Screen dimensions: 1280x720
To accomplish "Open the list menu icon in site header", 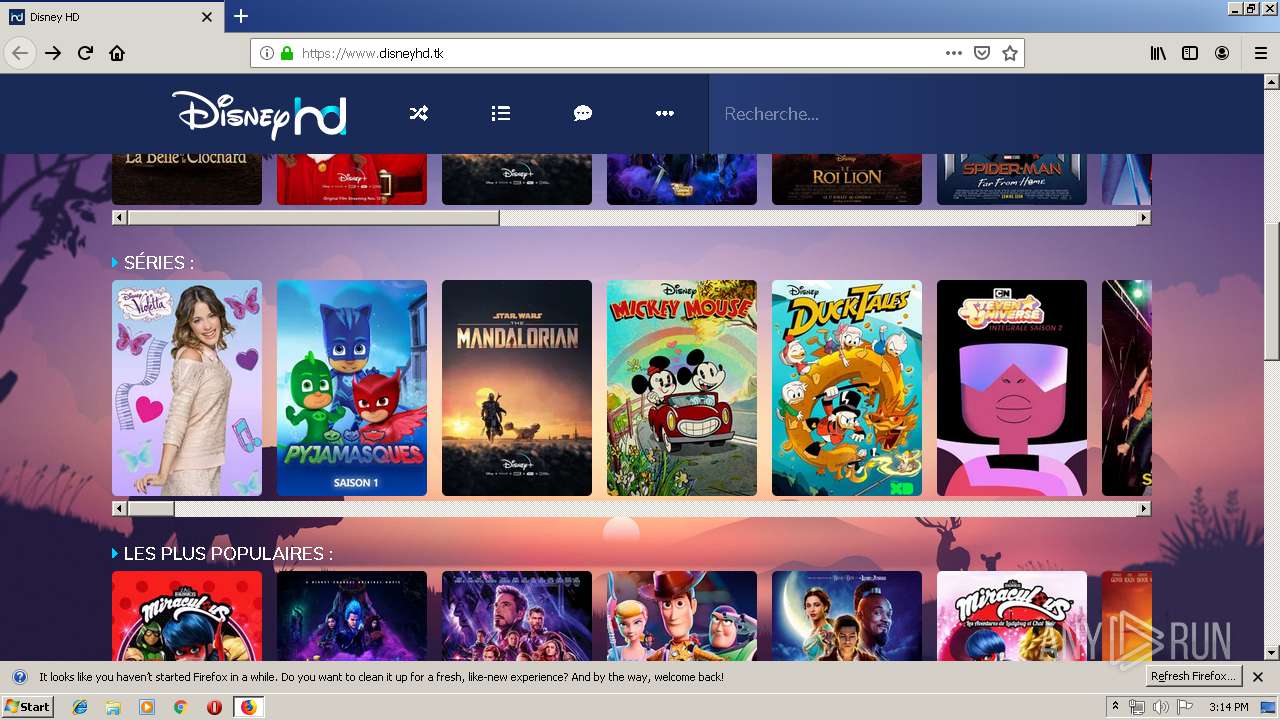I will [x=501, y=114].
